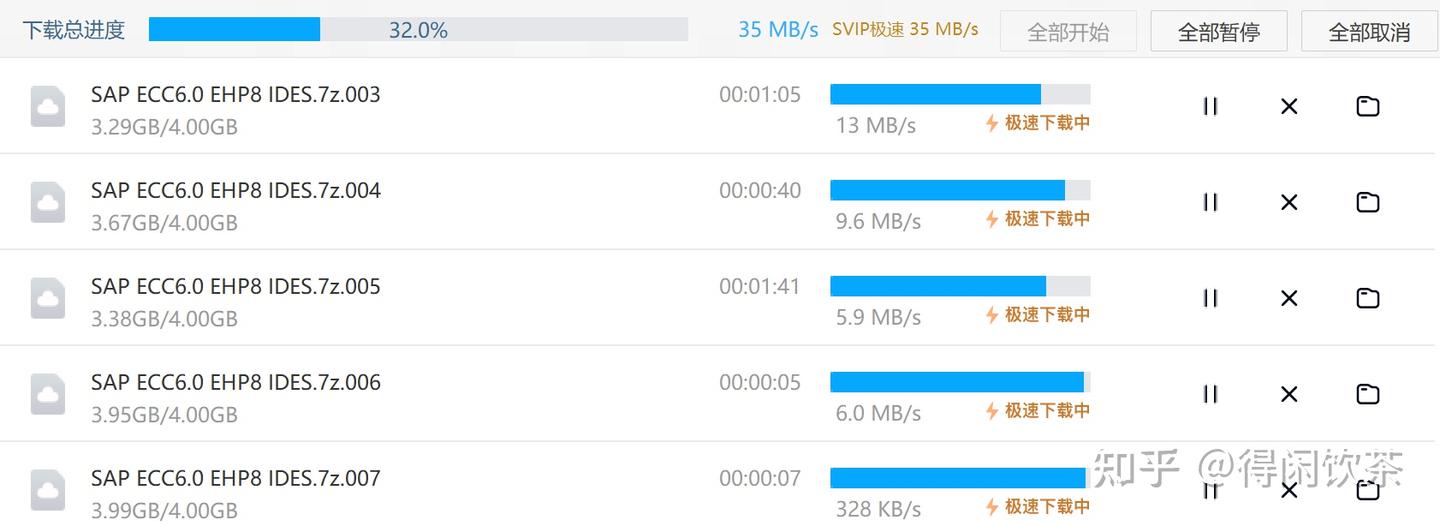Pause the 7z.006 file download
This screenshot has width=1440, height=526.
click(x=1210, y=394)
